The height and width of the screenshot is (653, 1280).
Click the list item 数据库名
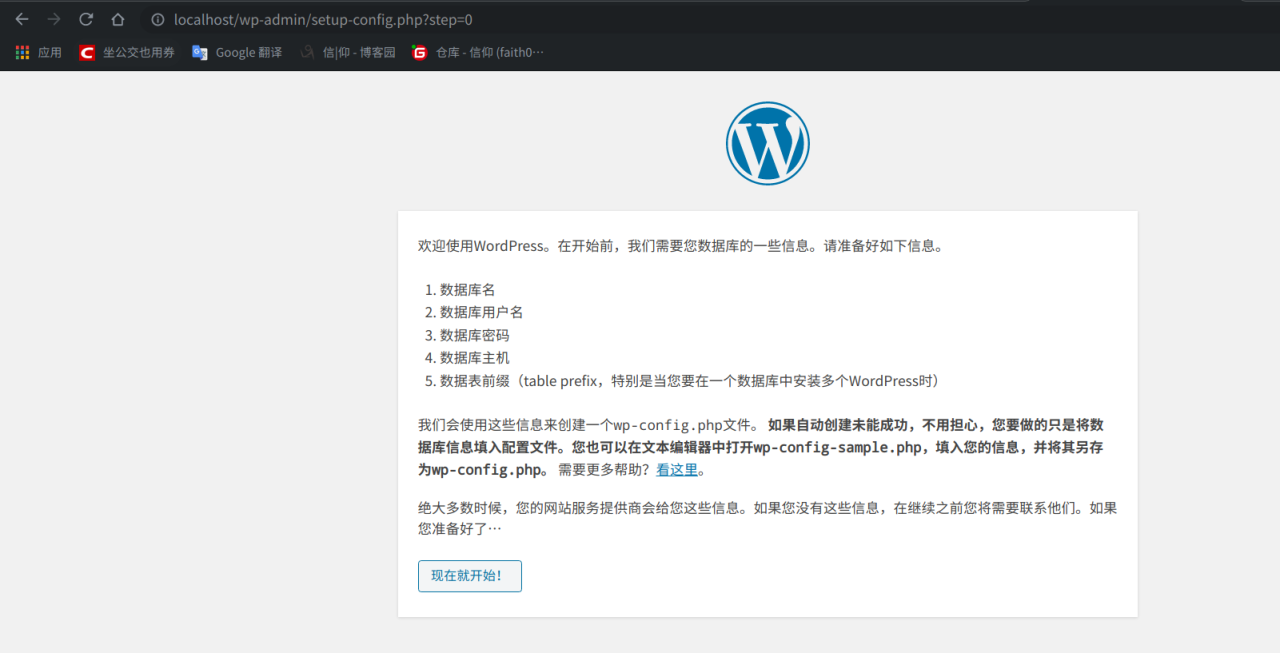pyautogui.click(x=466, y=289)
